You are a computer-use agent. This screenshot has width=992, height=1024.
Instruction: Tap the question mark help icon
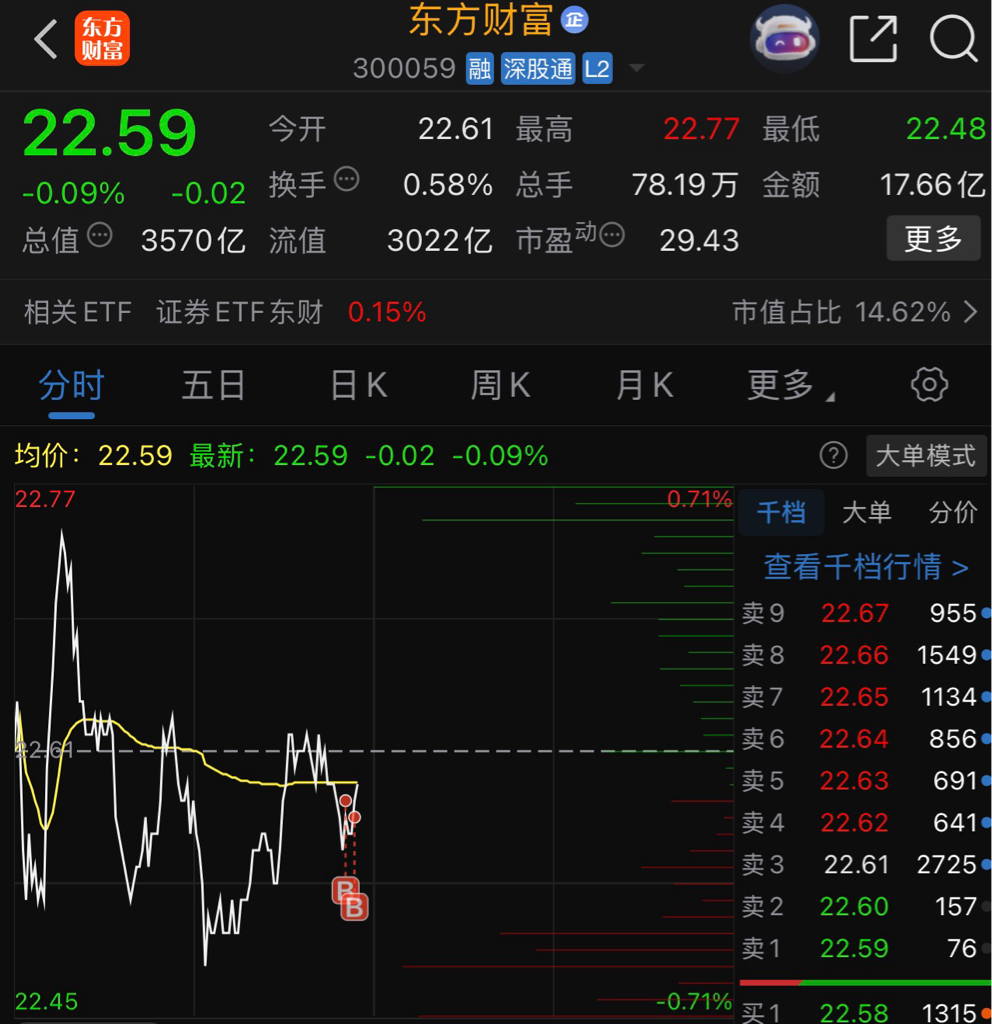[834, 455]
